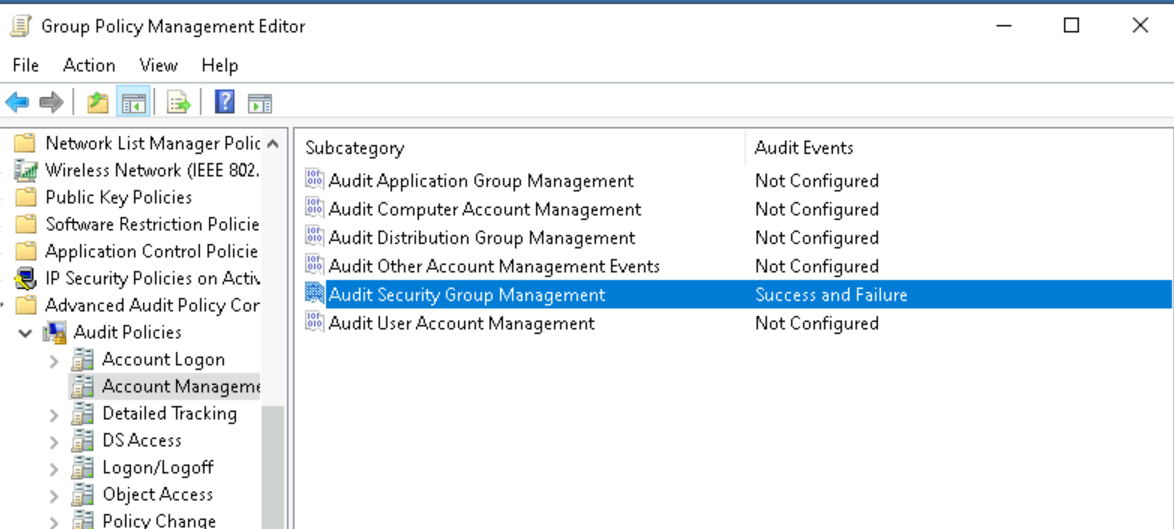The width and height of the screenshot is (1174, 529).
Task: Select the DS Access tree item
Action: coord(142,440)
